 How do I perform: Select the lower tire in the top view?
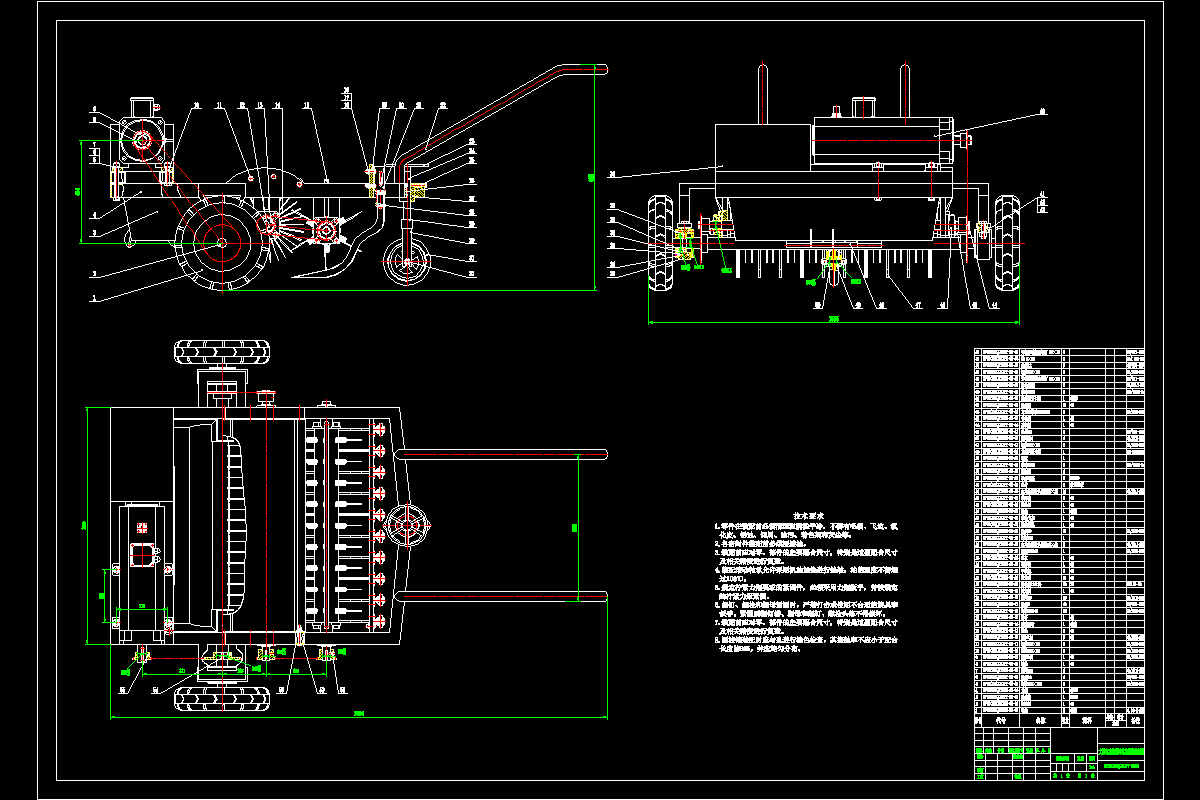point(223,698)
